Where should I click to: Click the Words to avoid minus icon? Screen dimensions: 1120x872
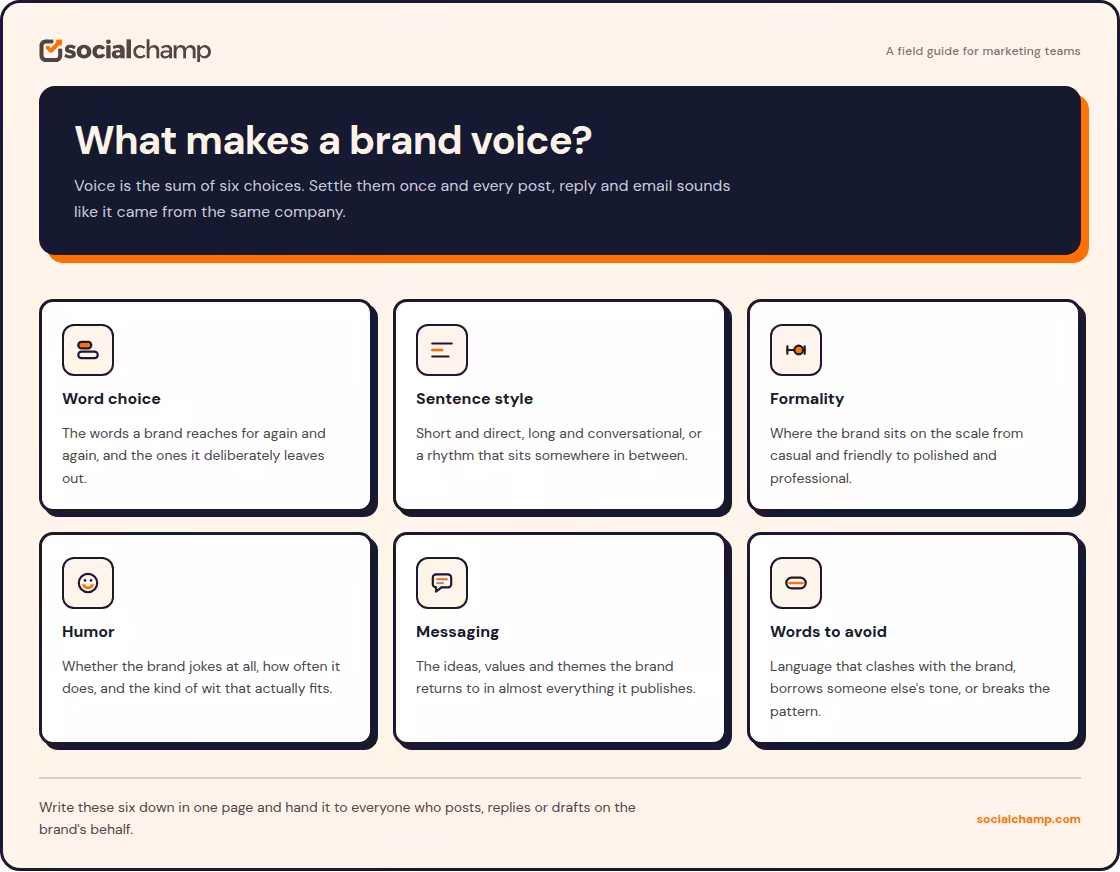pyautogui.click(x=796, y=583)
